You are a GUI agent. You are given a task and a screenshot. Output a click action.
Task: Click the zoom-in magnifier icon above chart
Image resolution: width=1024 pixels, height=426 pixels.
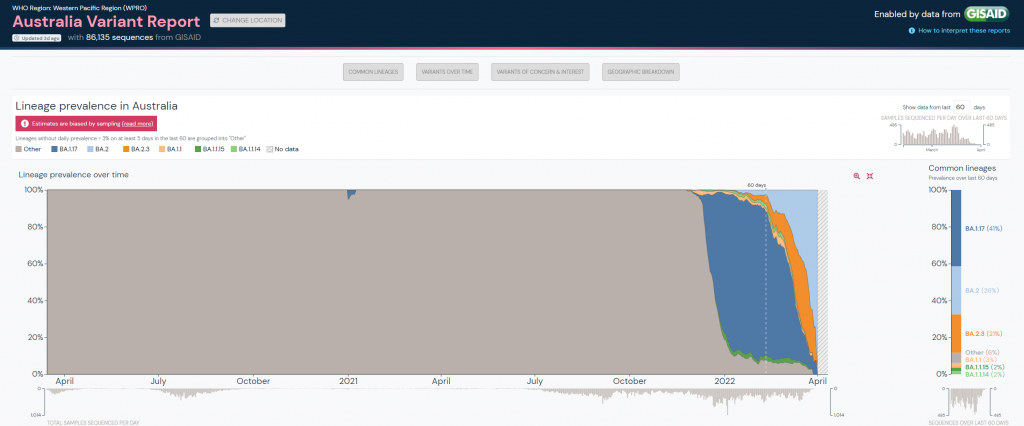click(857, 176)
